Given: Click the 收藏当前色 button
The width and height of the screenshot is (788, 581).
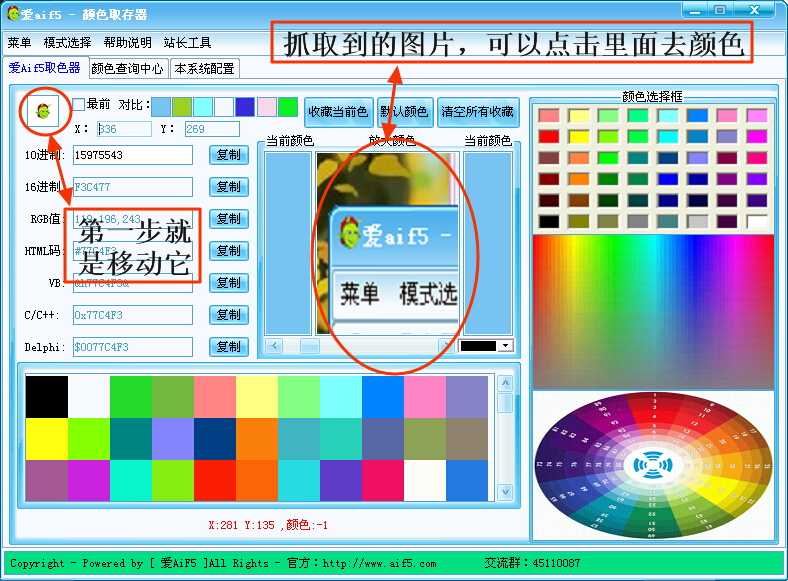Looking at the screenshot, I should pyautogui.click(x=338, y=112).
